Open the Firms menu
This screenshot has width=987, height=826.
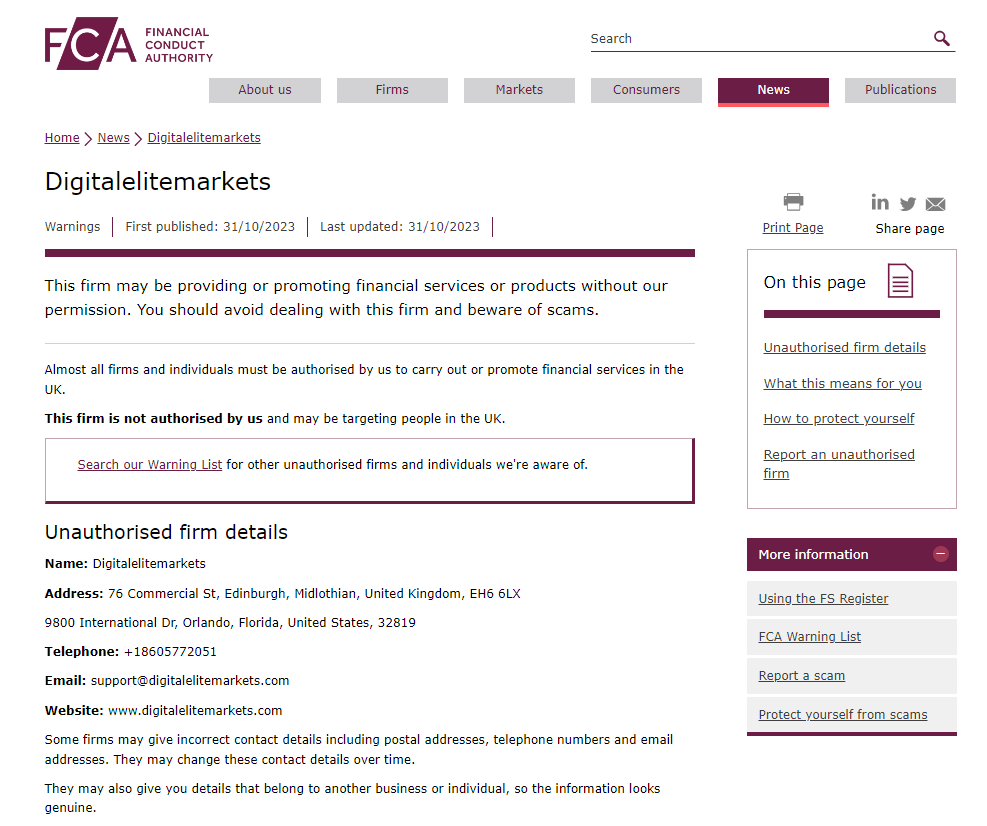pos(392,90)
